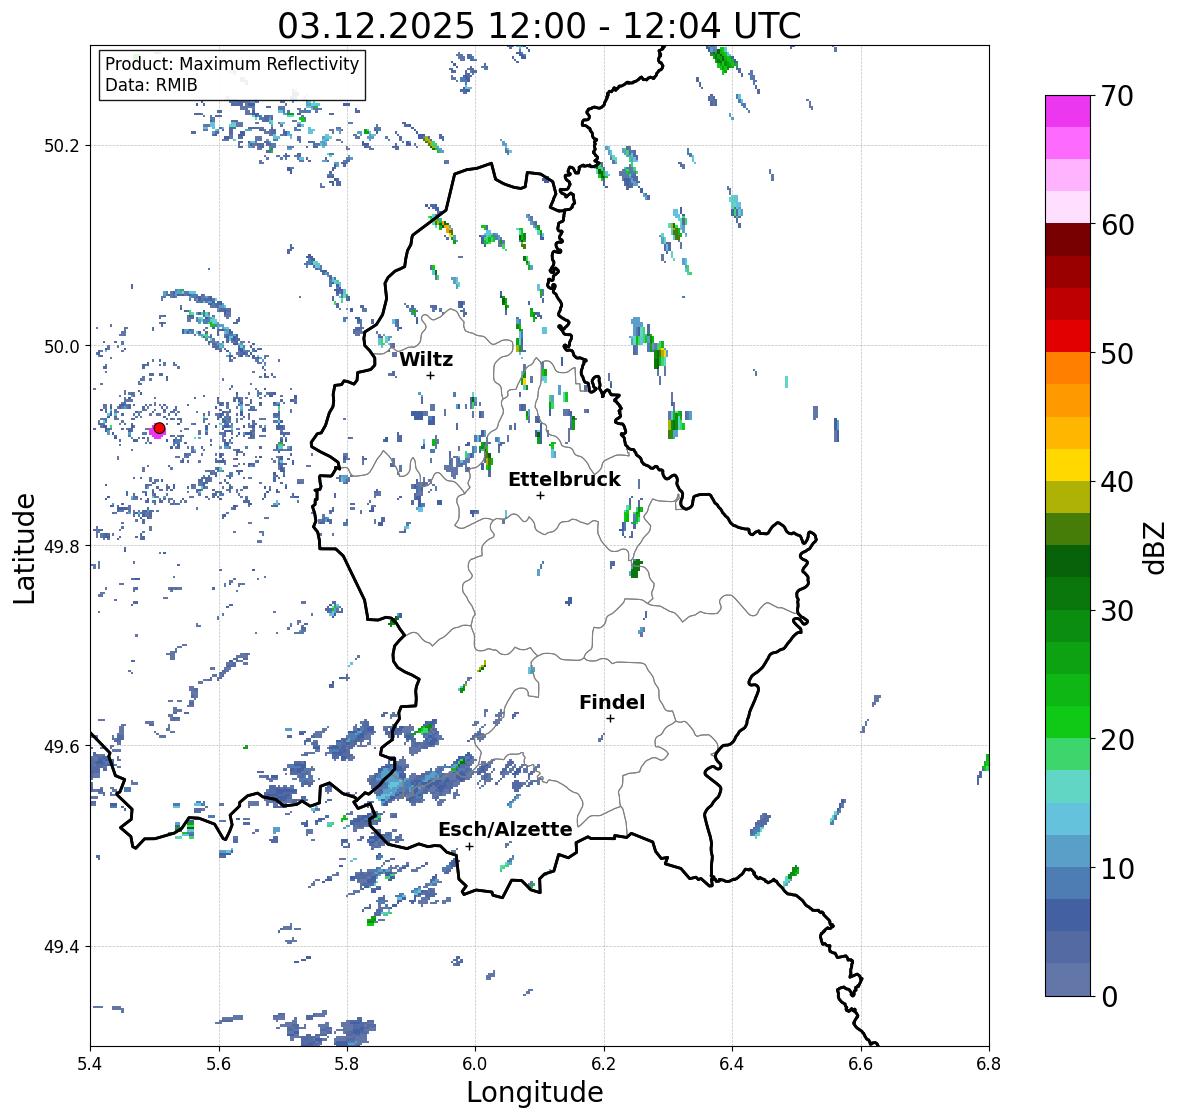
Task: Click the 5.4 longitude tick label
Action: click(x=90, y=1063)
